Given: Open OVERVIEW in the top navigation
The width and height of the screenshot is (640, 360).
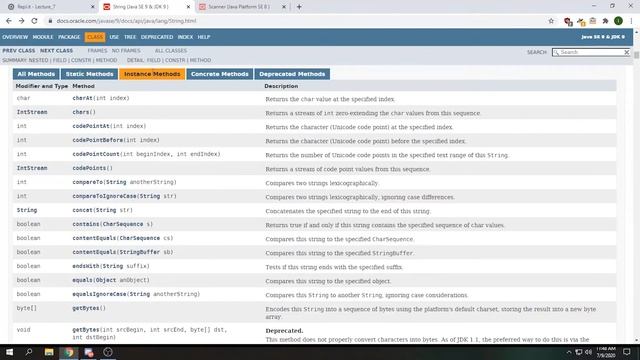Looking at the screenshot, I should (x=15, y=37).
